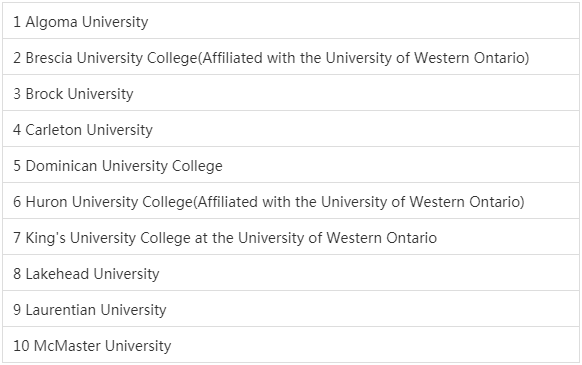The image size is (582, 365).
Task: Choose Carleton University in the list
Action: pyautogui.click(x=291, y=129)
